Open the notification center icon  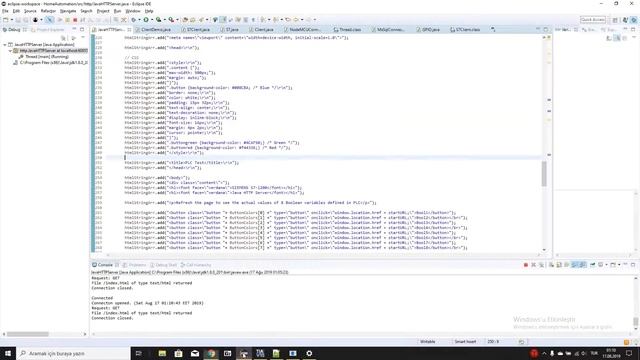(x=629, y=353)
